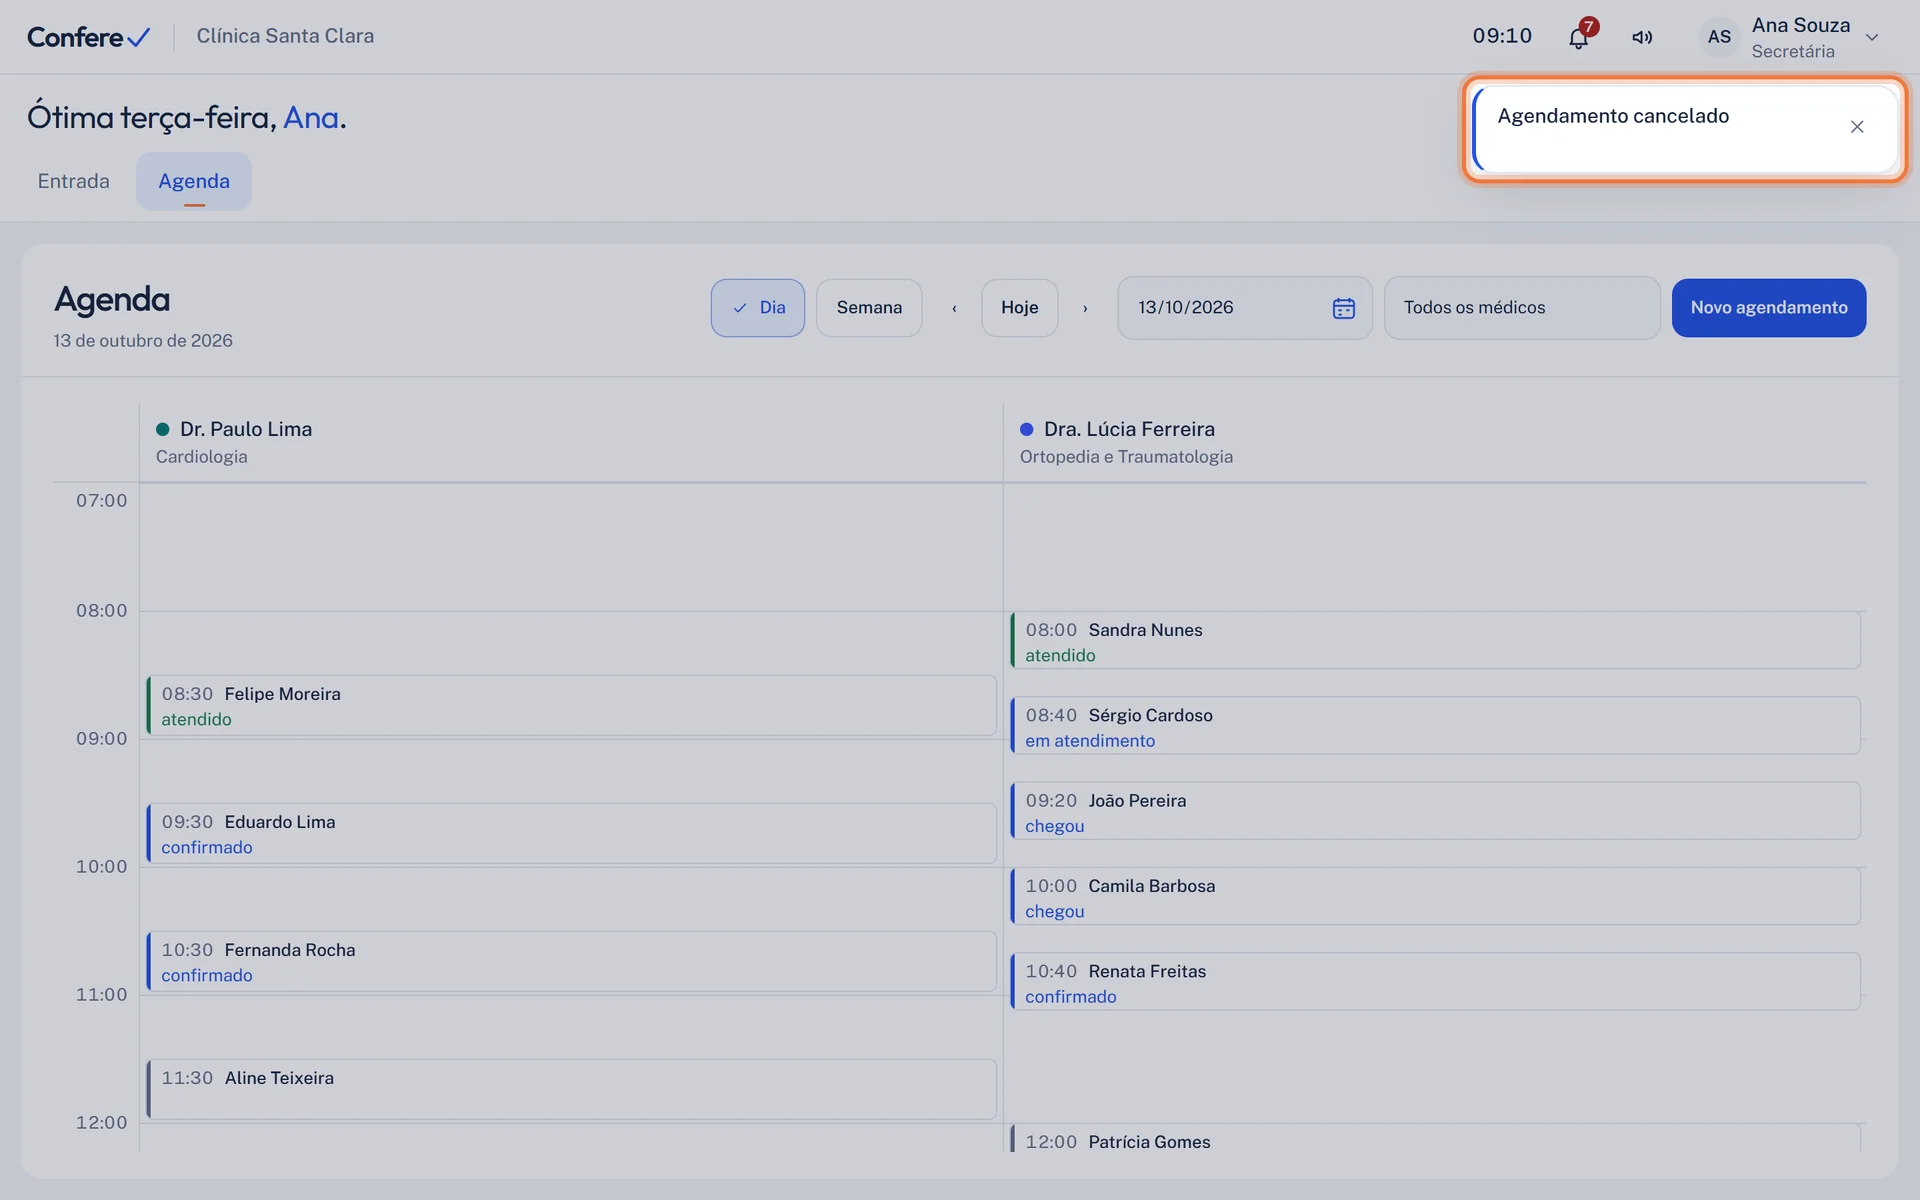Open Fernanda Rocha 10:30 appointment
The image size is (1920, 1200).
coord(571,962)
